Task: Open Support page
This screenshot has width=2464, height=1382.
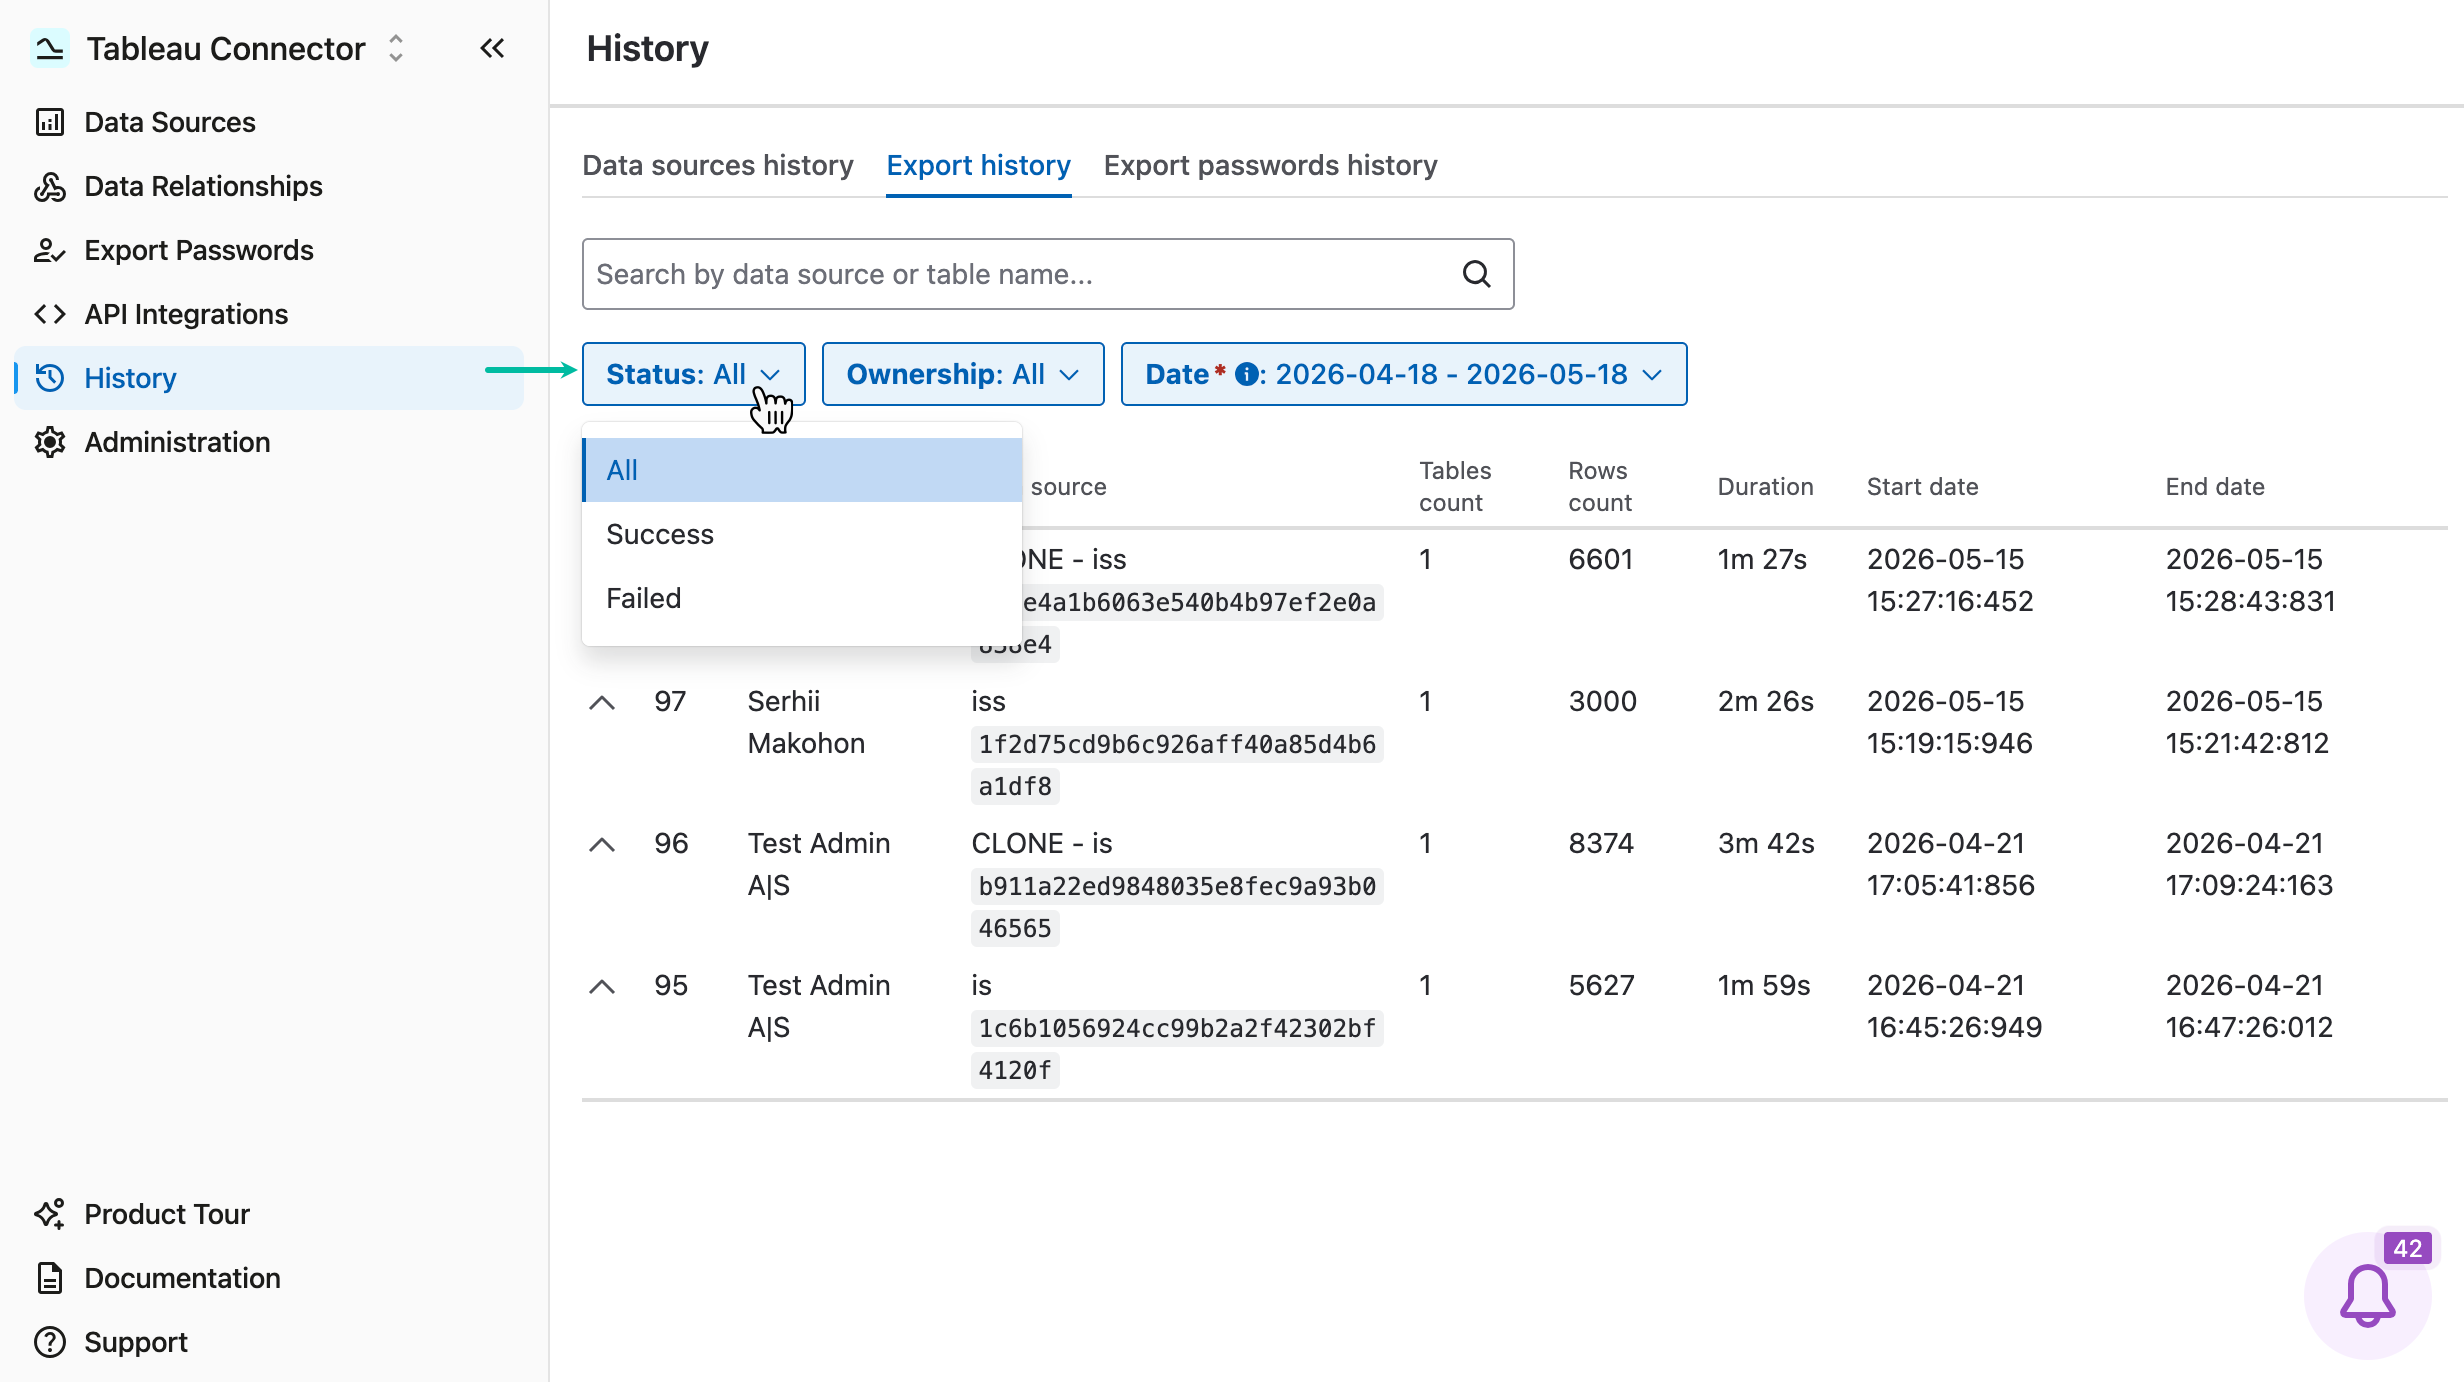Action: coord(136,1342)
